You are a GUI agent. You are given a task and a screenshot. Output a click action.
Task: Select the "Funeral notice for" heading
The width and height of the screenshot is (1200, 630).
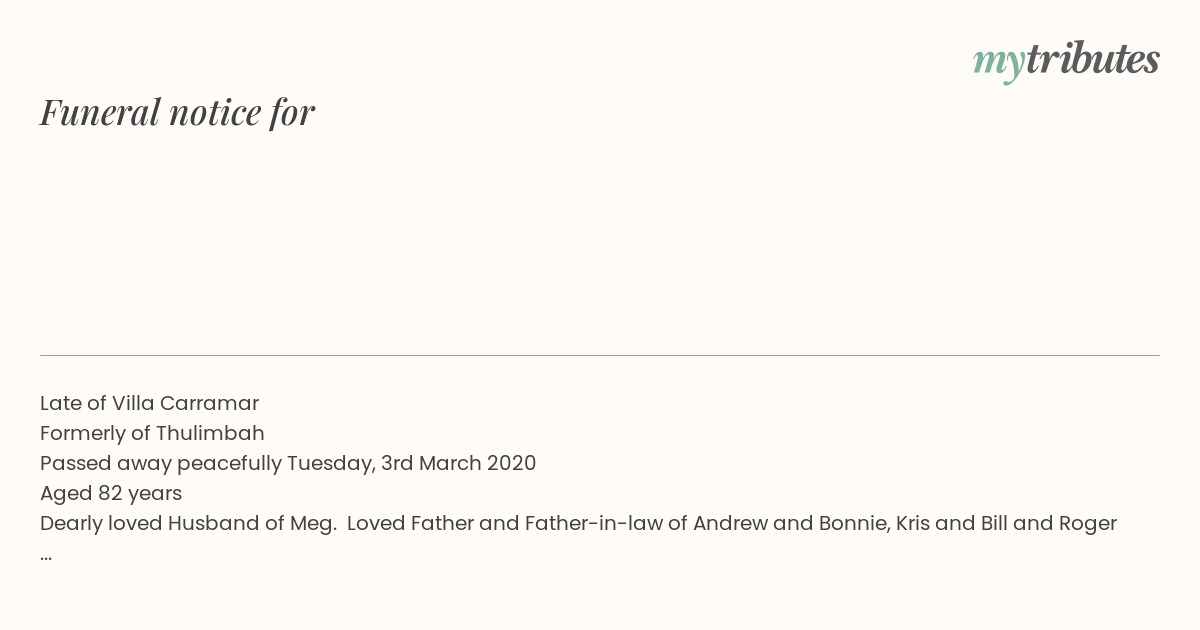pos(177,112)
